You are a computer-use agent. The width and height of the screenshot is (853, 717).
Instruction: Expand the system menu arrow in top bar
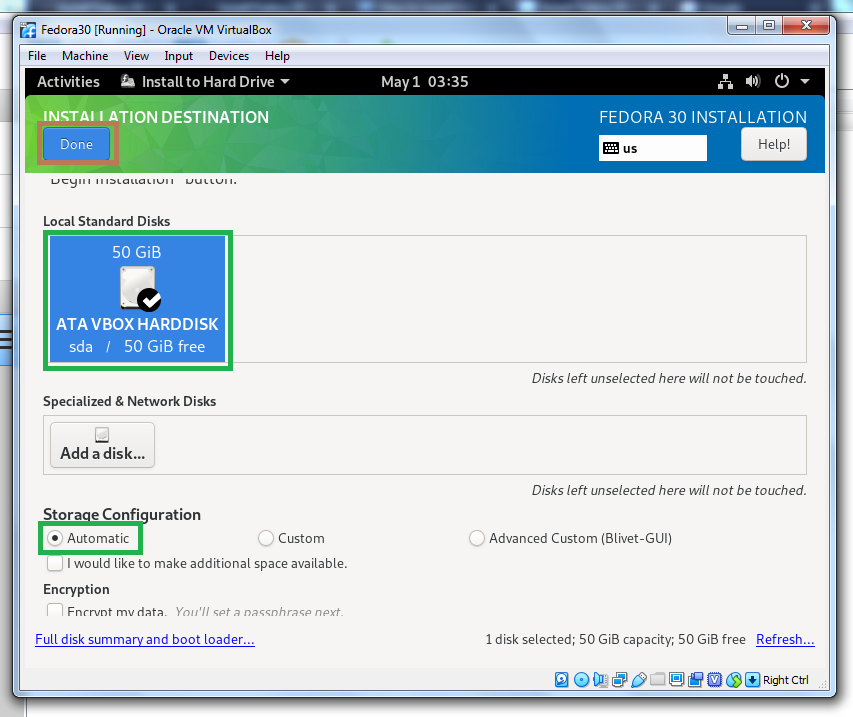coord(805,82)
